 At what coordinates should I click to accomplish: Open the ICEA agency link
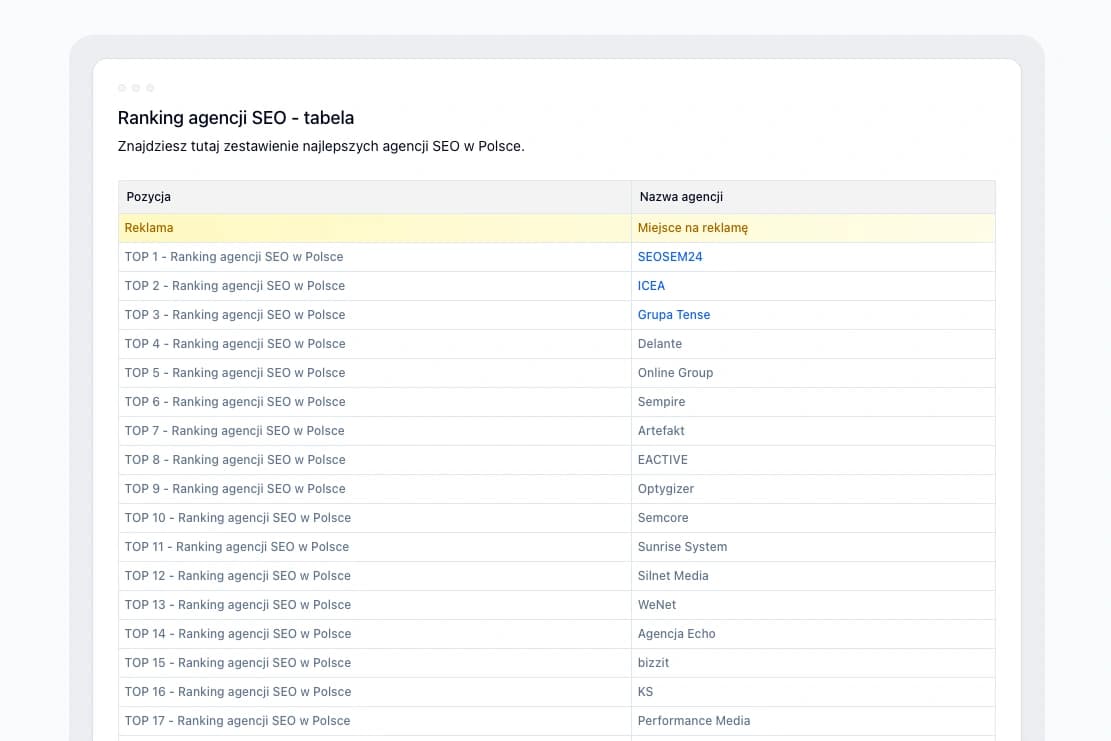(651, 286)
